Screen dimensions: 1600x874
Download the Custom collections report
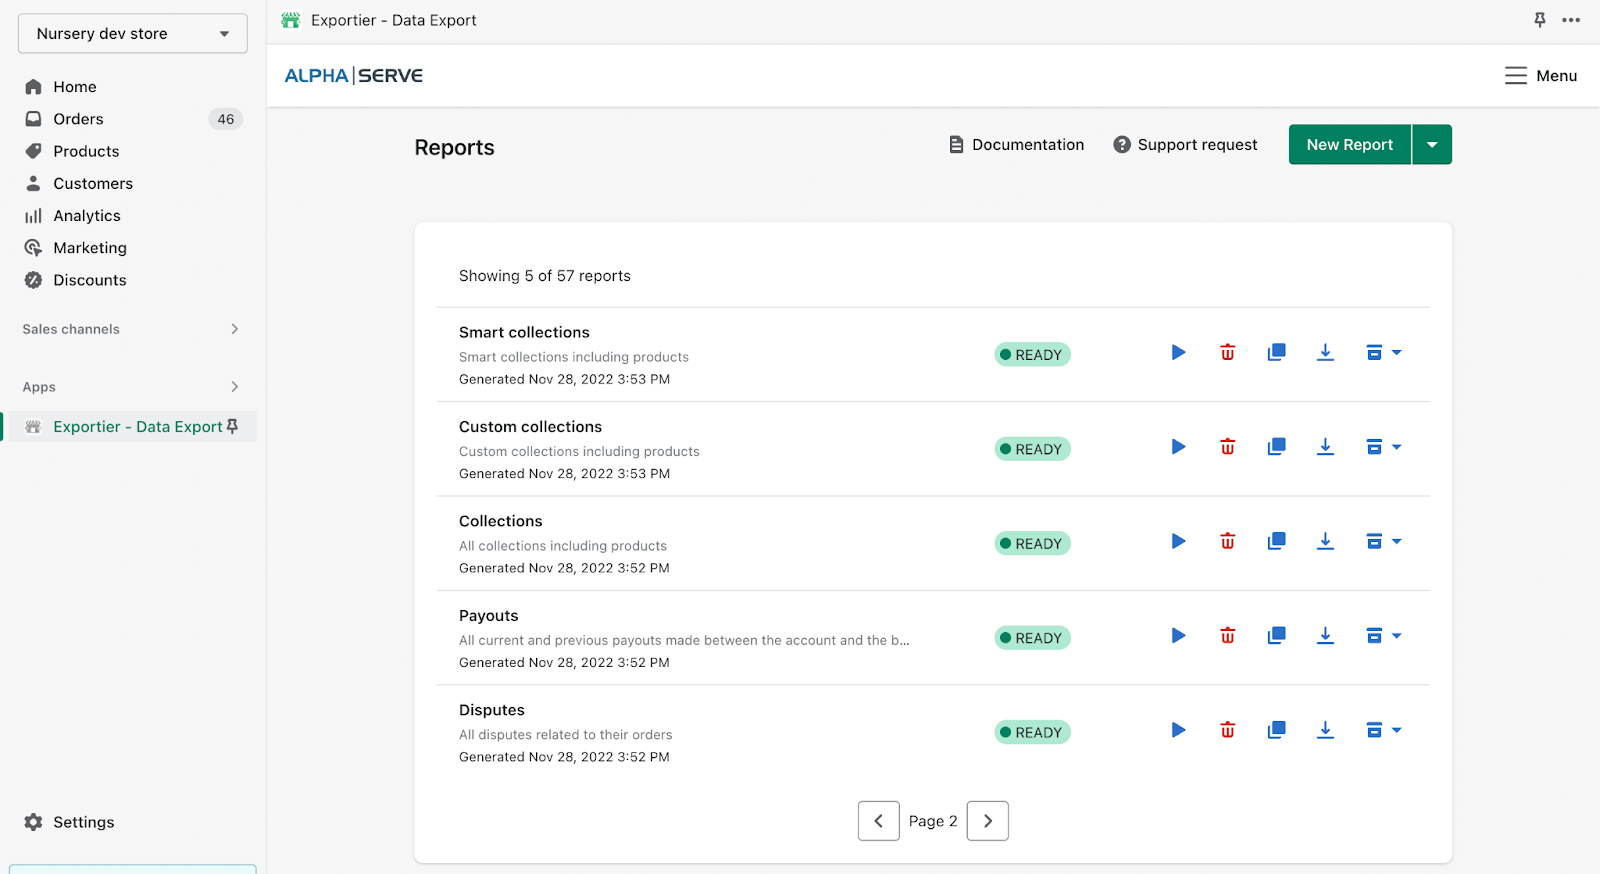(1325, 447)
